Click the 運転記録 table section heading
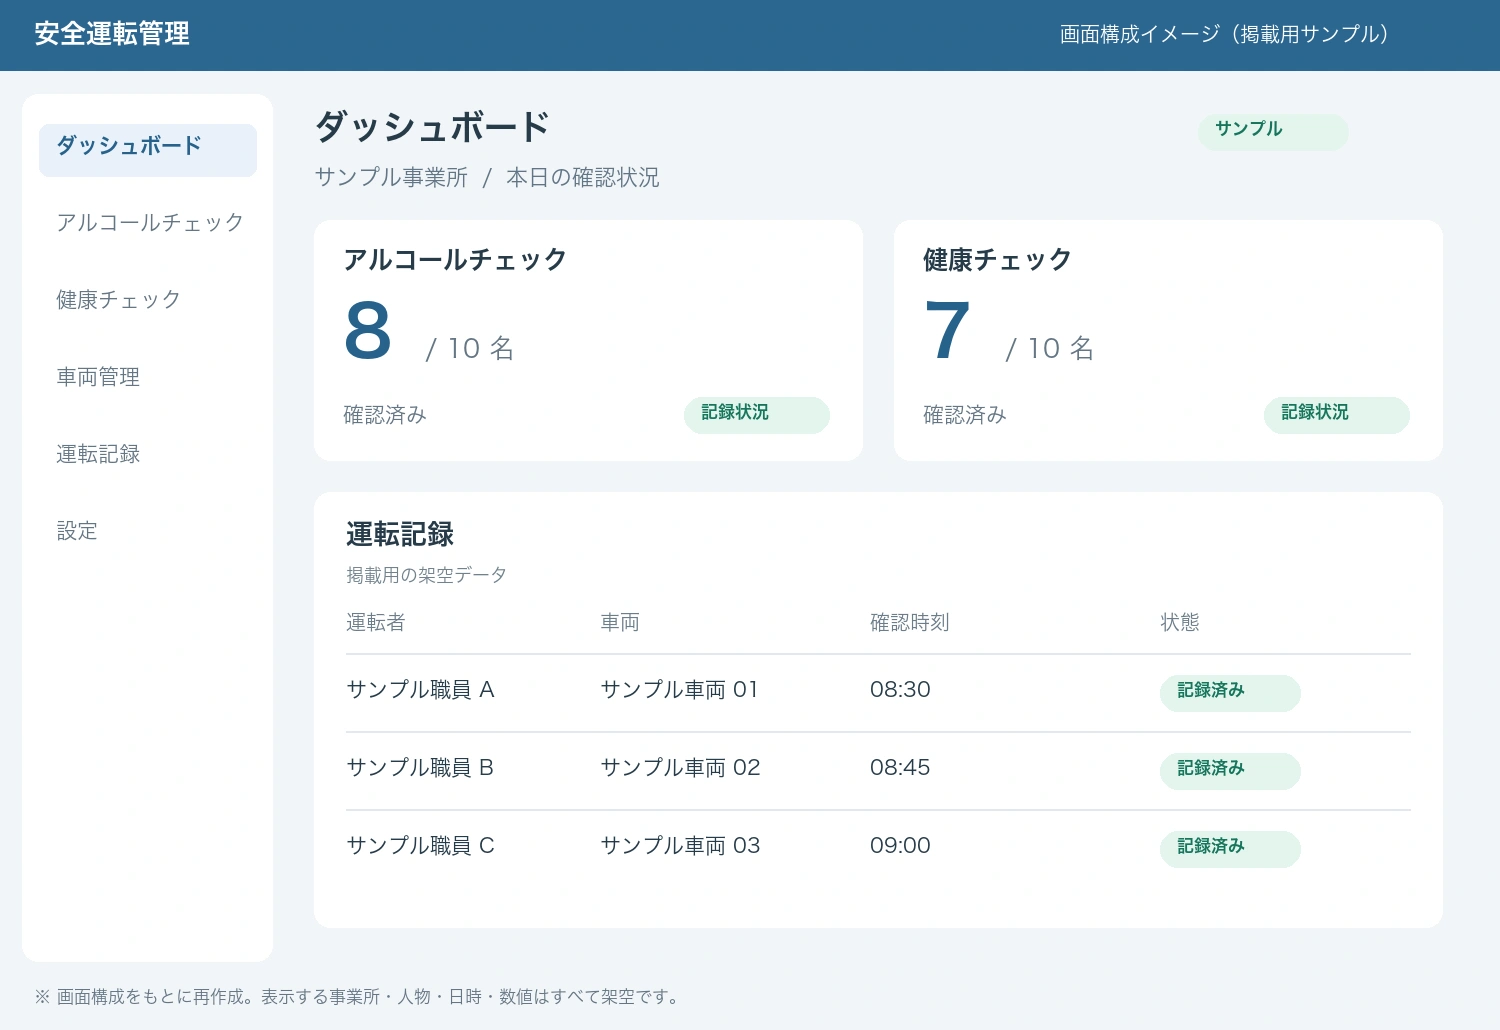 (x=400, y=535)
